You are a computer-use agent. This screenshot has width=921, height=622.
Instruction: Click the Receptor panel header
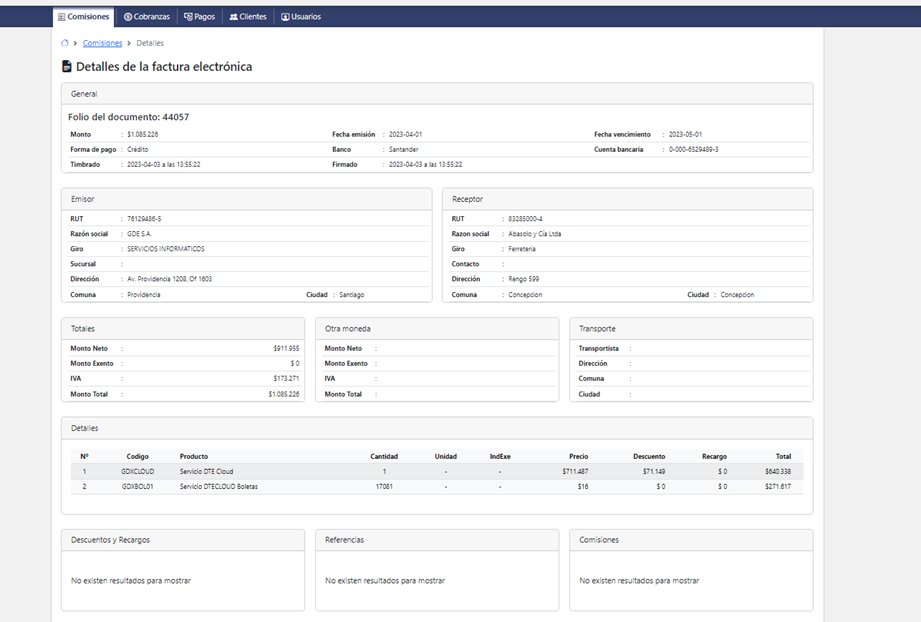tap(467, 199)
